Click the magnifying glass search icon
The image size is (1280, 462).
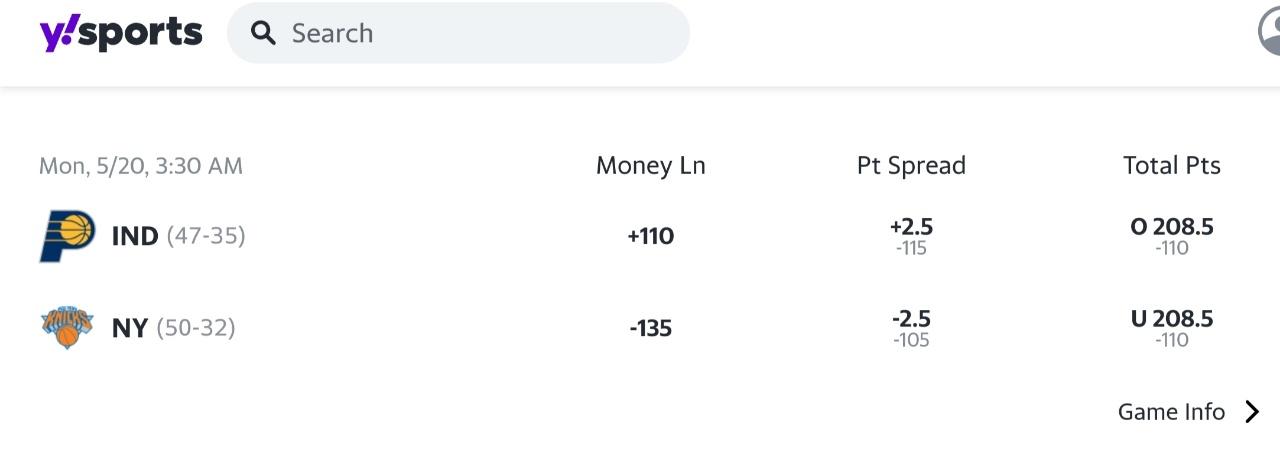click(x=263, y=33)
